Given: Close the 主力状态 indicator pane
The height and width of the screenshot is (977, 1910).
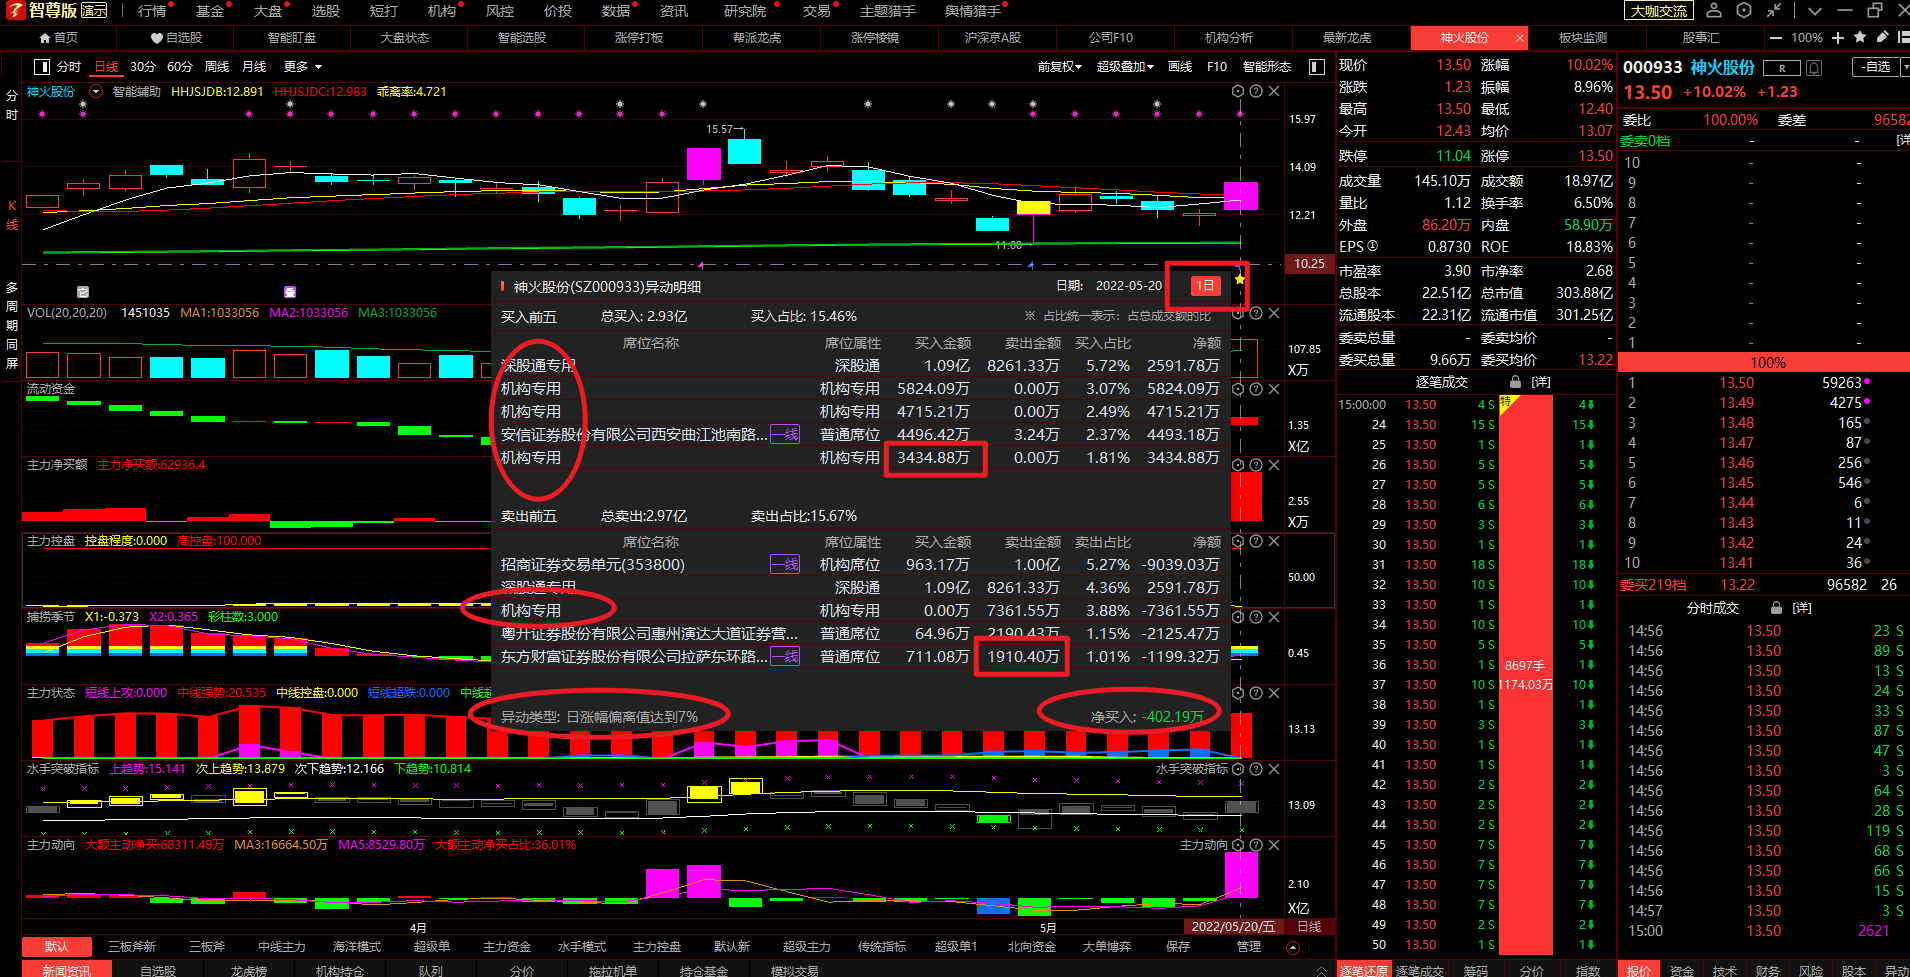Looking at the screenshot, I should click(1274, 693).
